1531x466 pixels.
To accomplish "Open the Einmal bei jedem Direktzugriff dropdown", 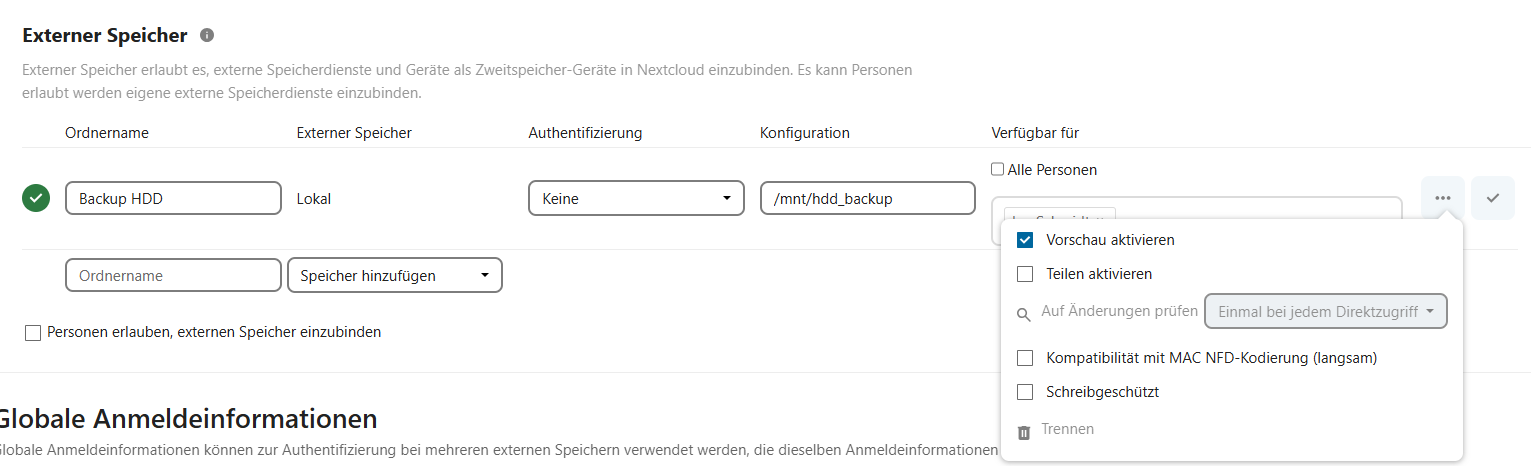I will point(1326,311).
